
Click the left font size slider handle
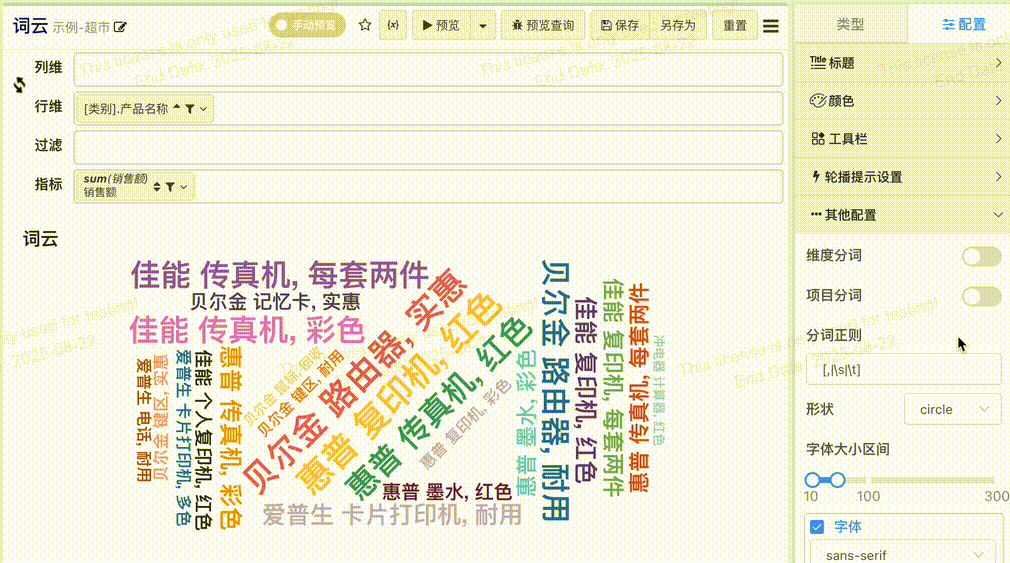pos(812,480)
